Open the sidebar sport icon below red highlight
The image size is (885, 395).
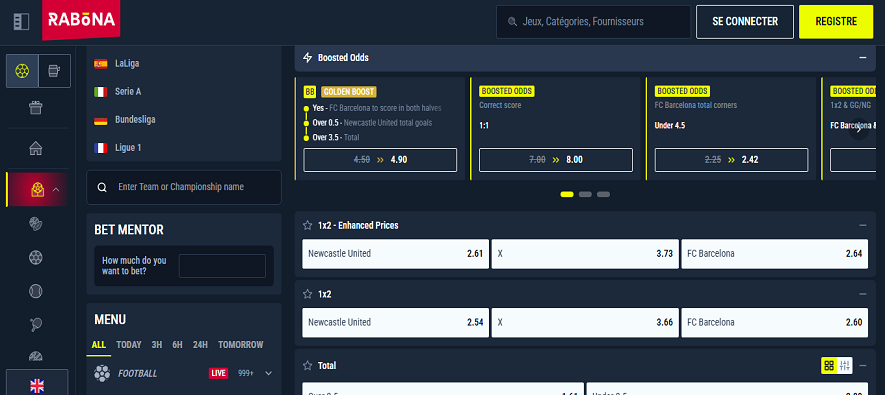(x=36, y=224)
